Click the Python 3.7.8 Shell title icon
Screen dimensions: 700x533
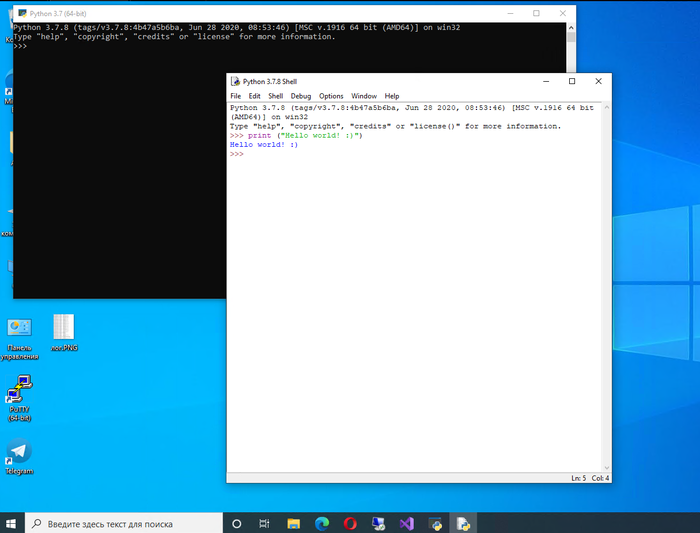[x=235, y=81]
